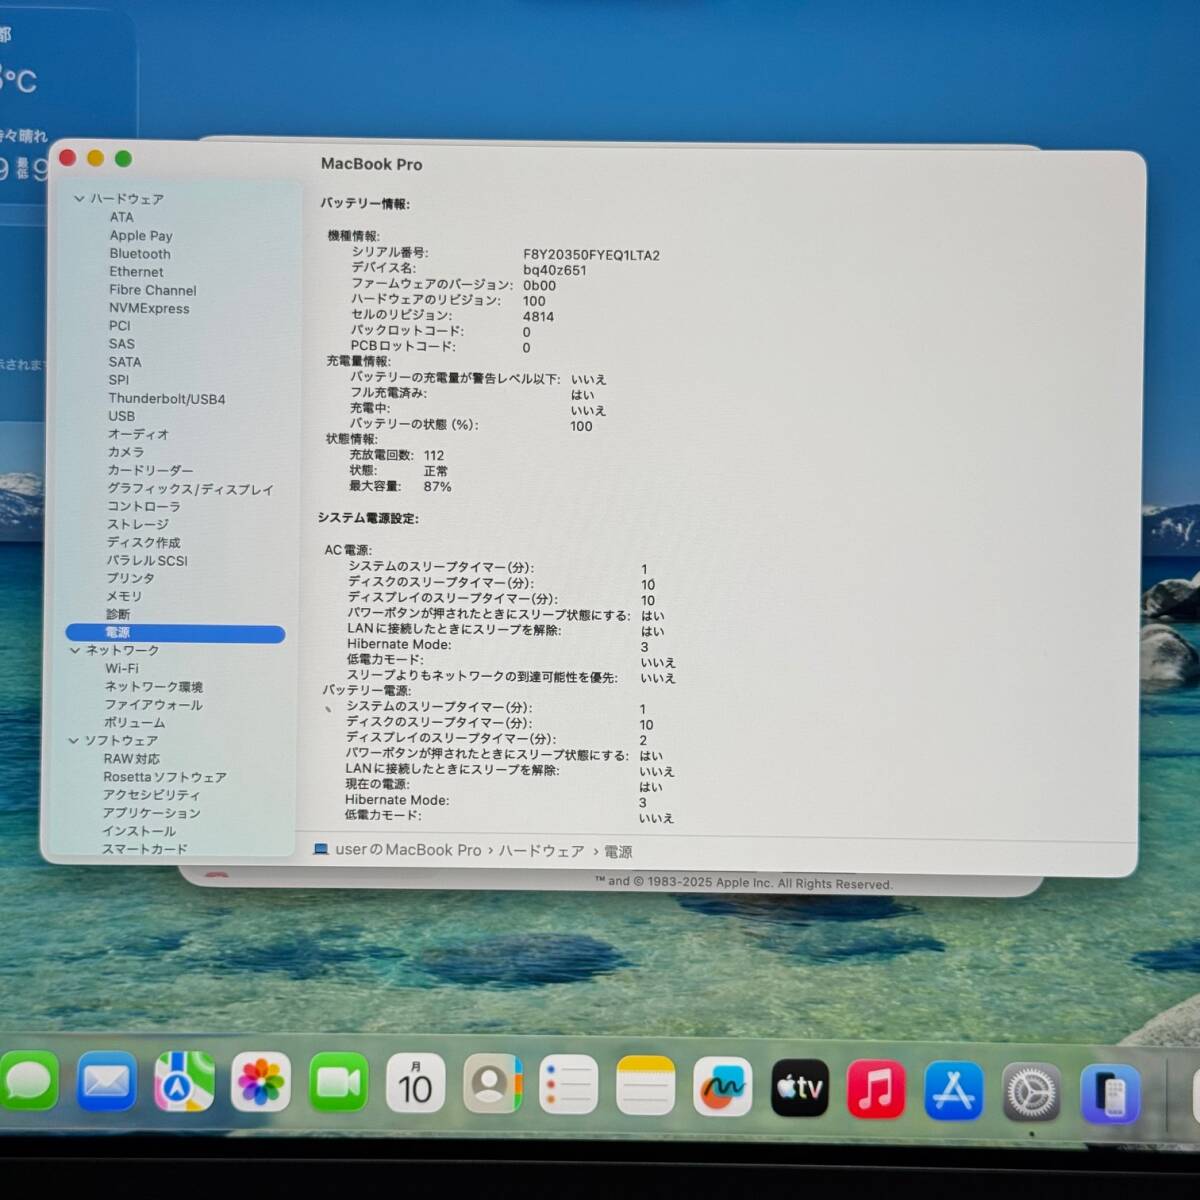Collapse the ソフトウェア section

[x=74, y=741]
